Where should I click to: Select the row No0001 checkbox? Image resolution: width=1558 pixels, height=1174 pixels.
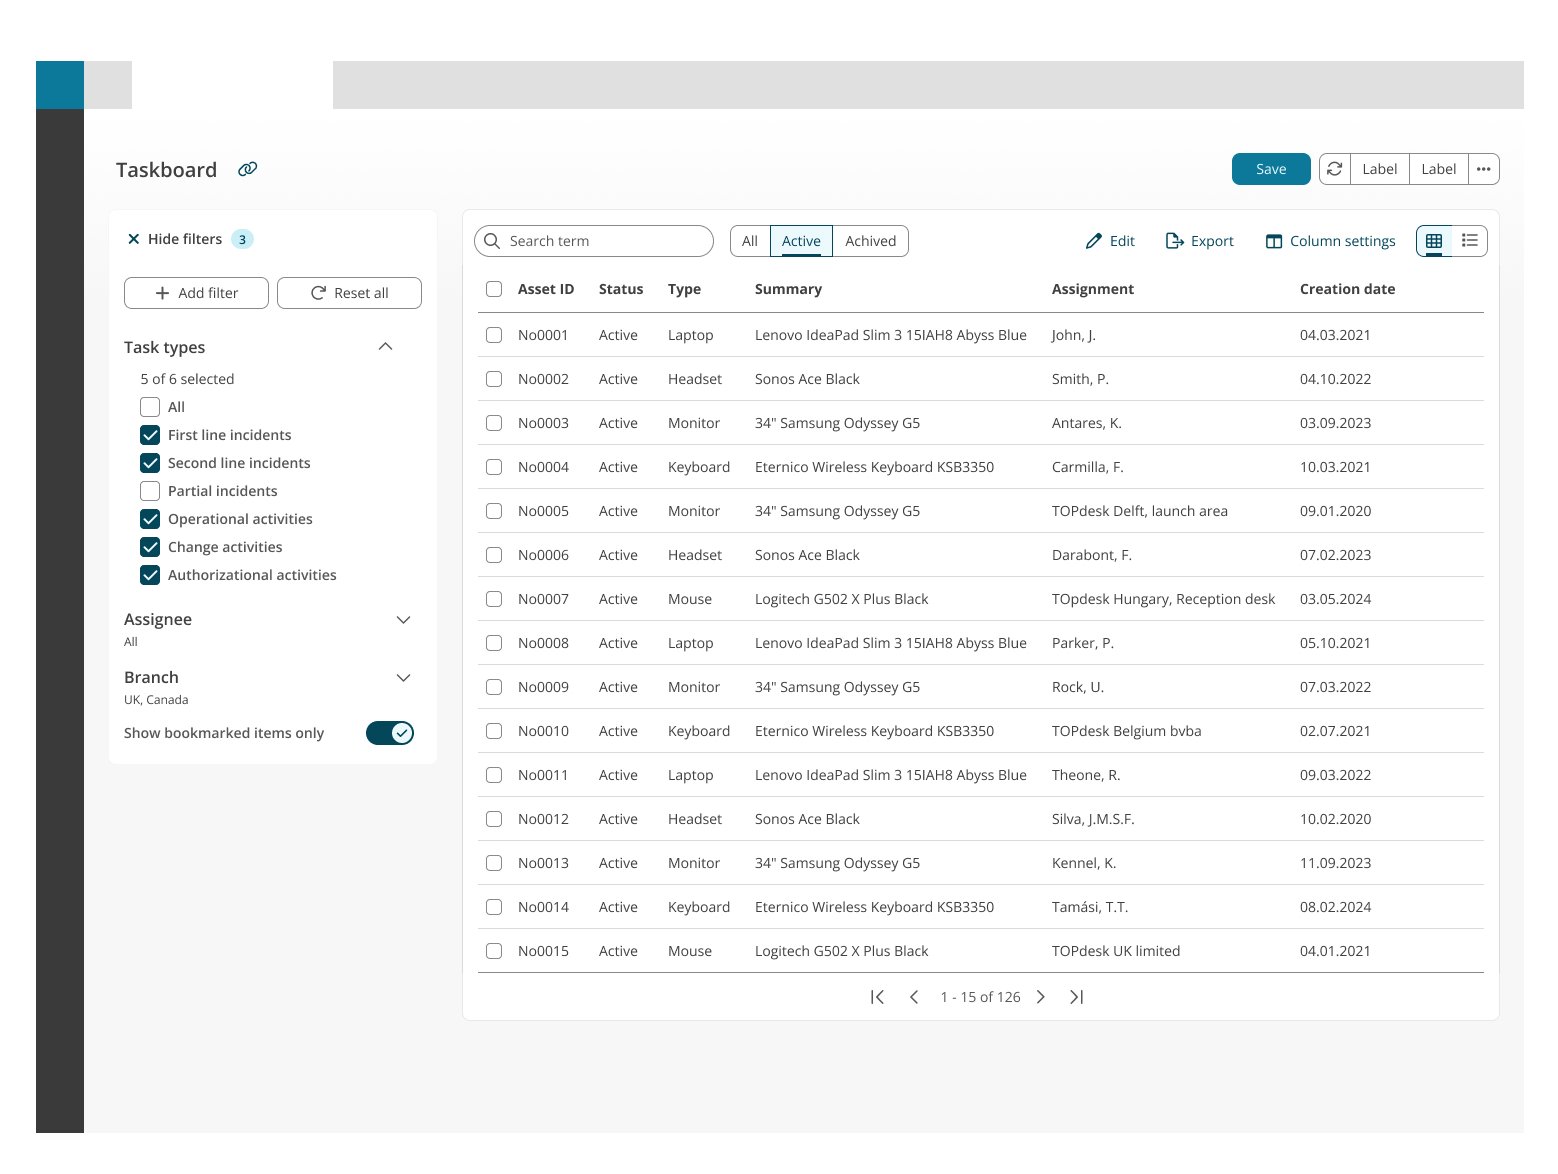click(x=494, y=335)
